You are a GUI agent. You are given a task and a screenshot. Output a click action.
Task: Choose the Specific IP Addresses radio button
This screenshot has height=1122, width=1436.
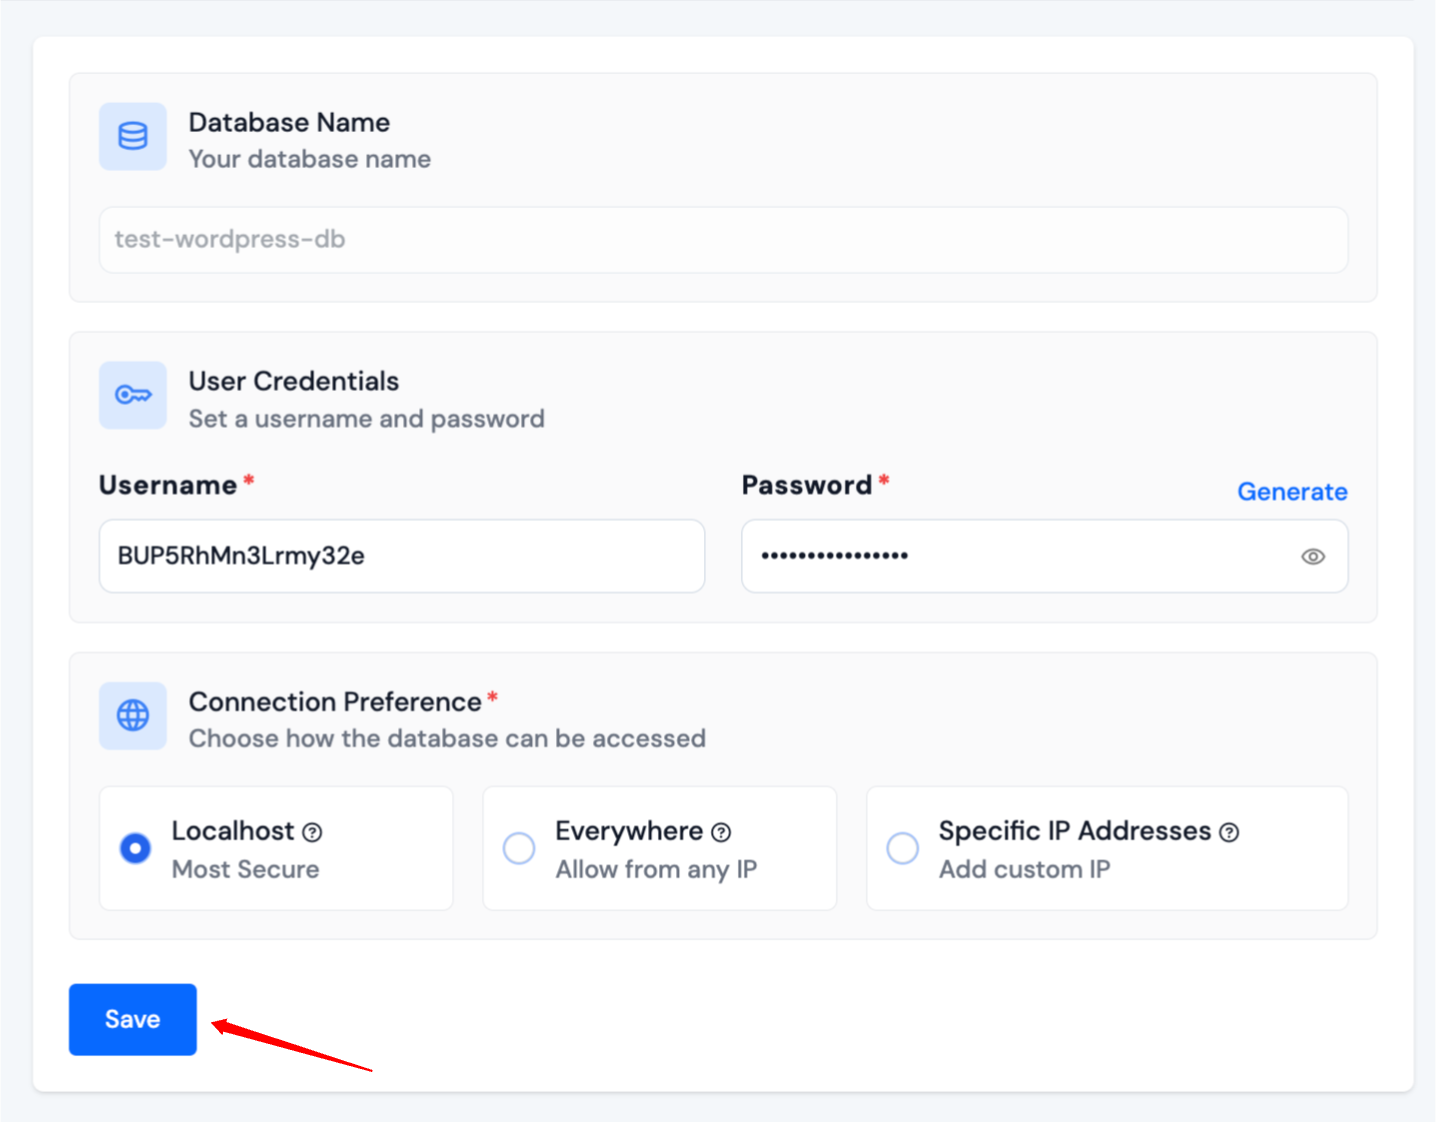(x=902, y=848)
